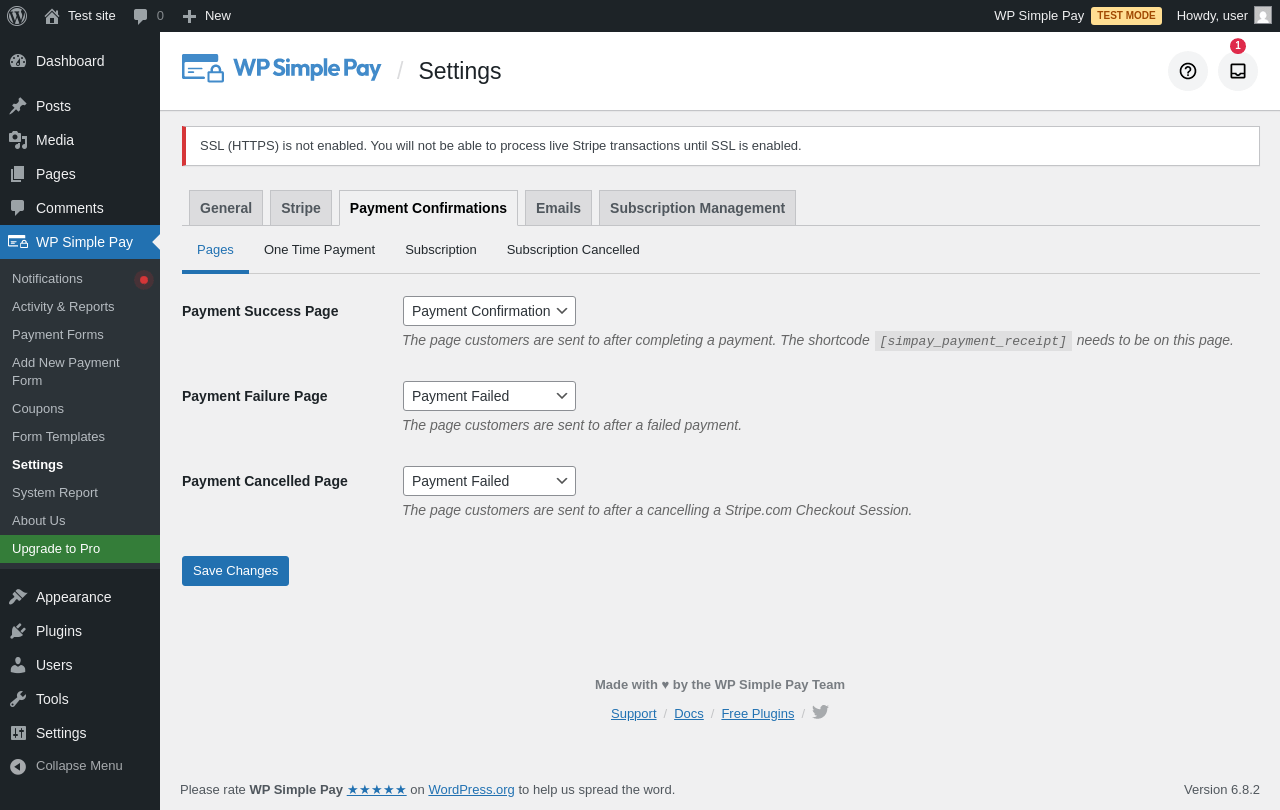Image resolution: width=1280 pixels, height=810 pixels.
Task: Click the SSL not enabled notice text
Action: click(500, 146)
